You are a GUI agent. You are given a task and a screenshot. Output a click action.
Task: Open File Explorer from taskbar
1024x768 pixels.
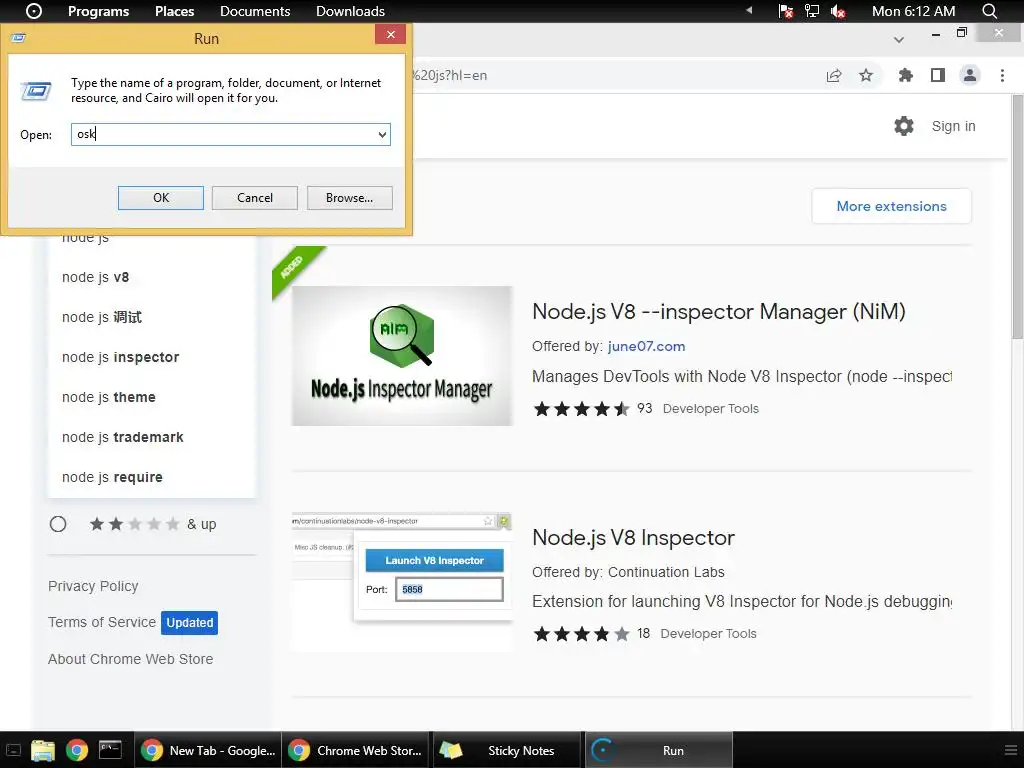click(43, 750)
